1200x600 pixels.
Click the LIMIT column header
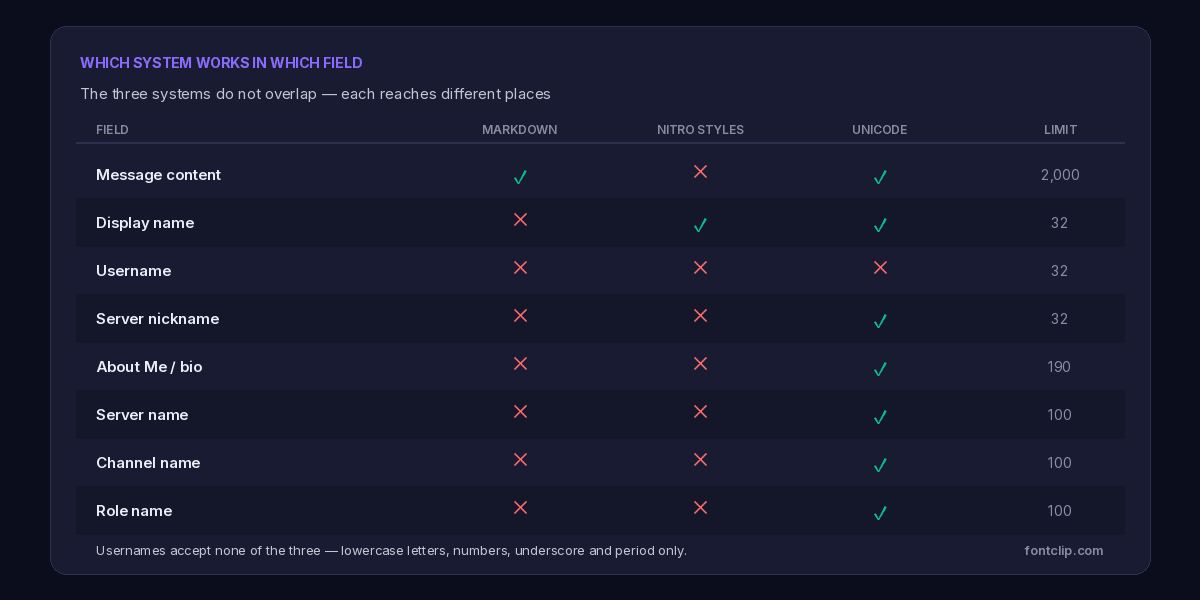[x=1060, y=130]
